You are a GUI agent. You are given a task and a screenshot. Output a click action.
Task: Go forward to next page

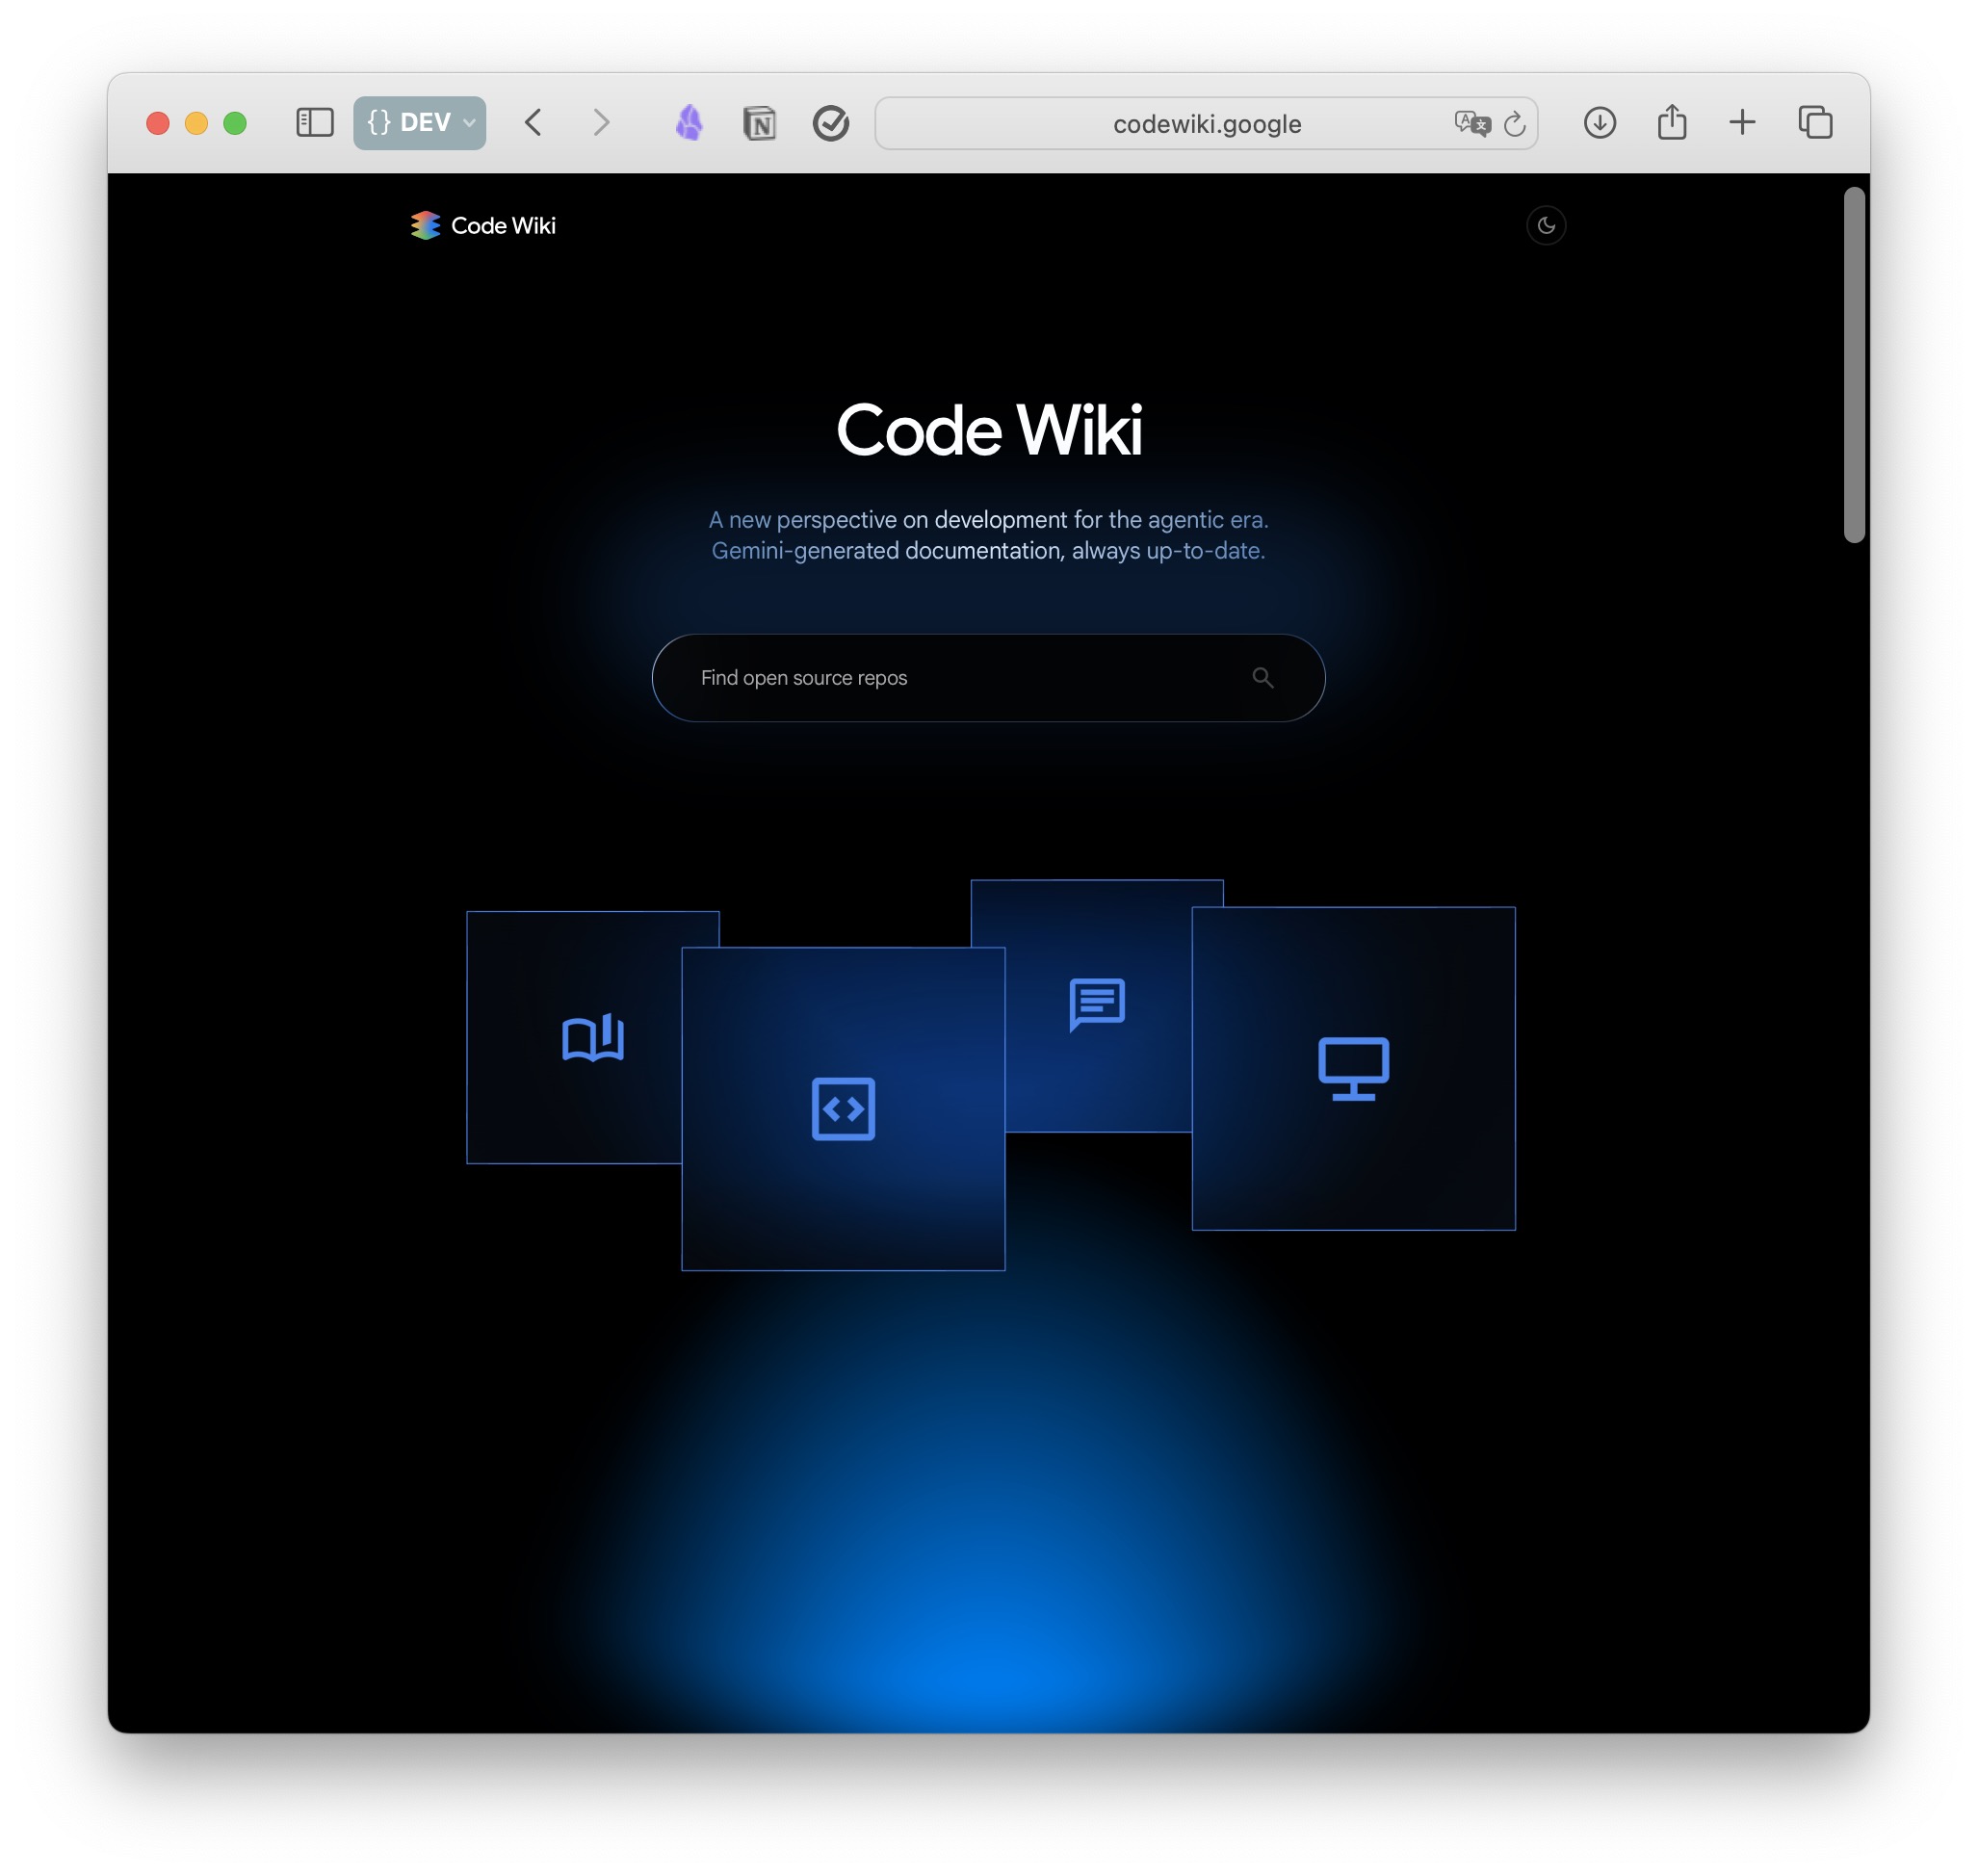[x=600, y=123]
